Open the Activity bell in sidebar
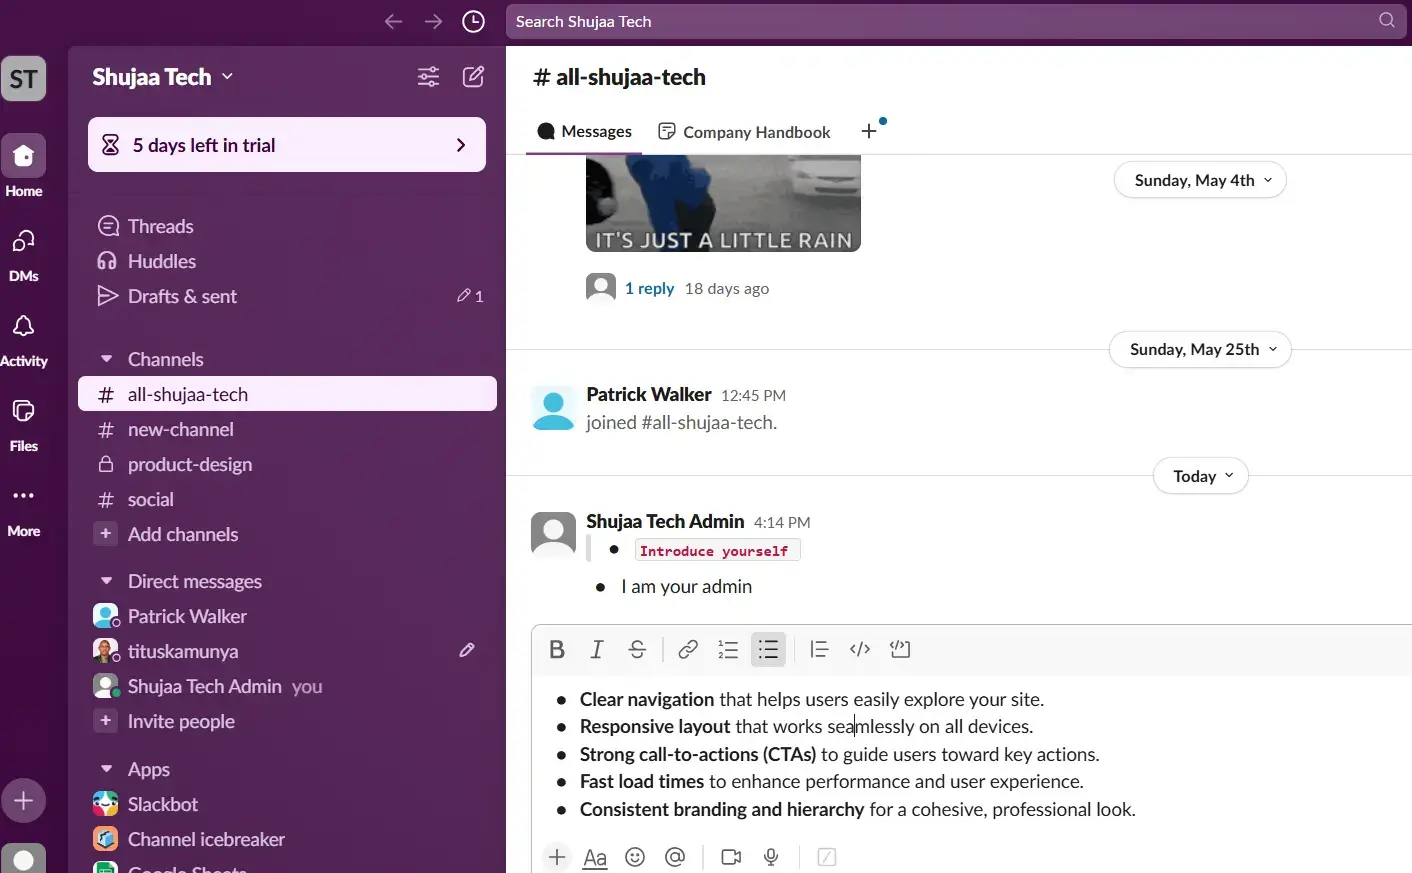The width and height of the screenshot is (1412, 873). point(24,339)
